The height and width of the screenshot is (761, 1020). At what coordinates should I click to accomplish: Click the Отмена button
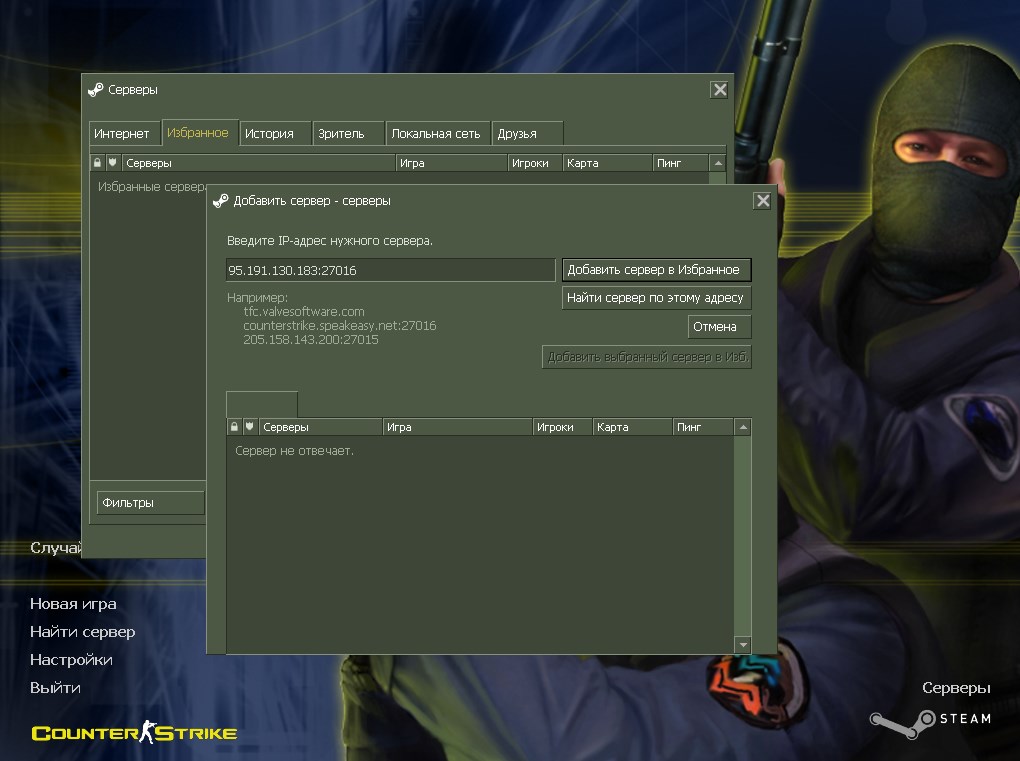click(x=719, y=327)
